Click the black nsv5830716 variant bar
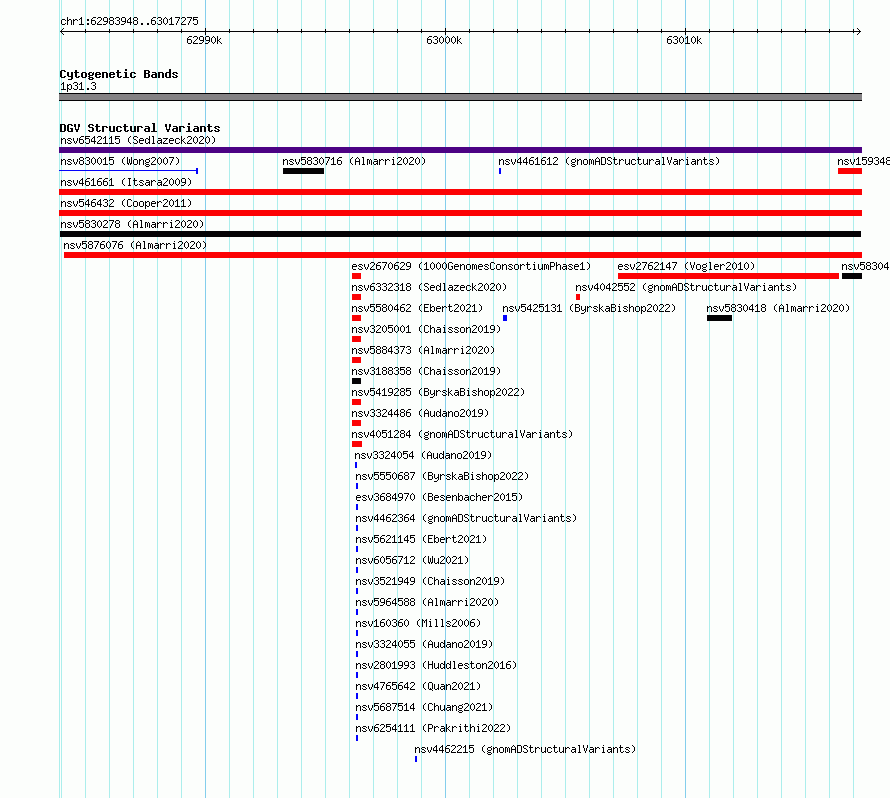Viewport: 890px width, 798px height. click(x=304, y=171)
